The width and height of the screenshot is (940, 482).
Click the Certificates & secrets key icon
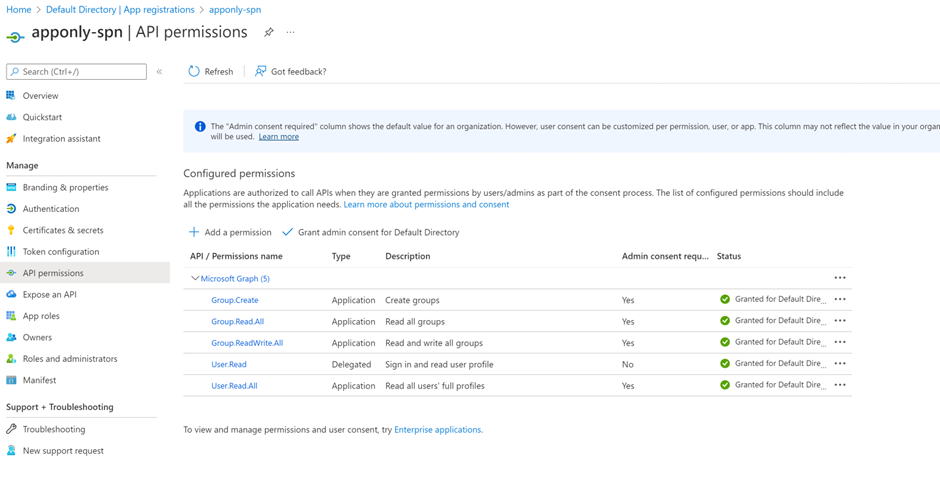click(11, 230)
